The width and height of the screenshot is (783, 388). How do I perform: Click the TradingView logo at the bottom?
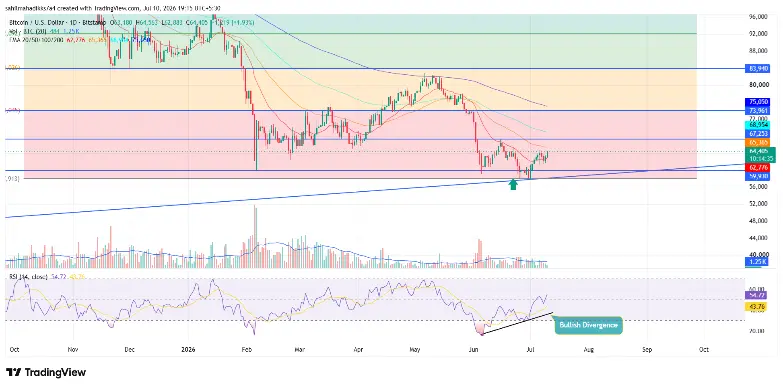[x=46, y=373]
